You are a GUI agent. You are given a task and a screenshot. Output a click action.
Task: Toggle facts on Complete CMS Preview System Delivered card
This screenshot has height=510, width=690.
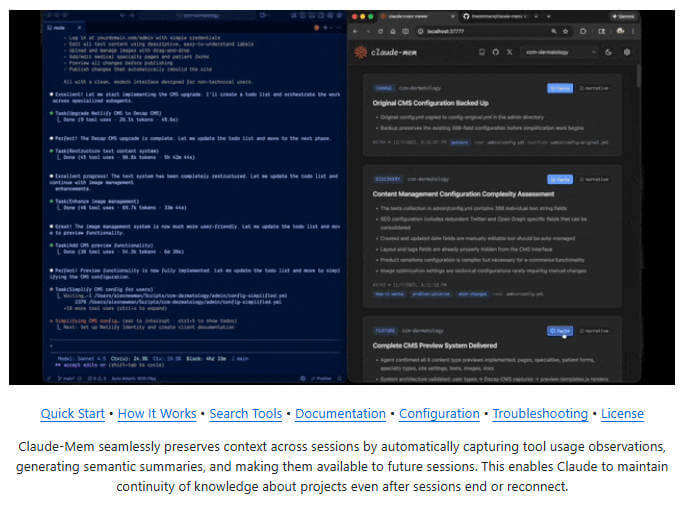(x=560, y=331)
